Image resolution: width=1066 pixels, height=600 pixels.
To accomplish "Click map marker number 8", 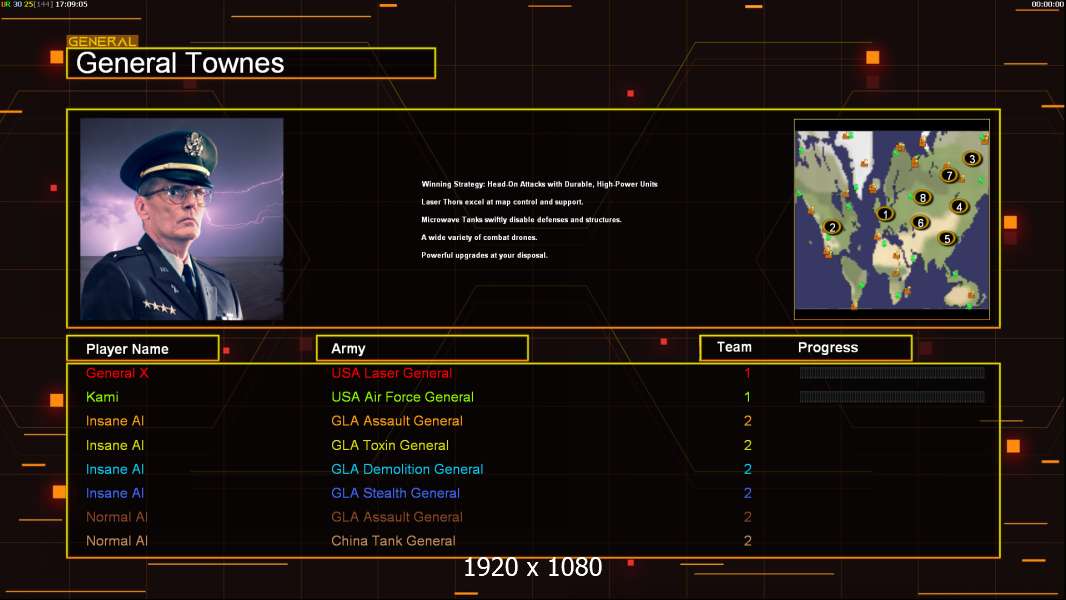I will pyautogui.click(x=922, y=198).
